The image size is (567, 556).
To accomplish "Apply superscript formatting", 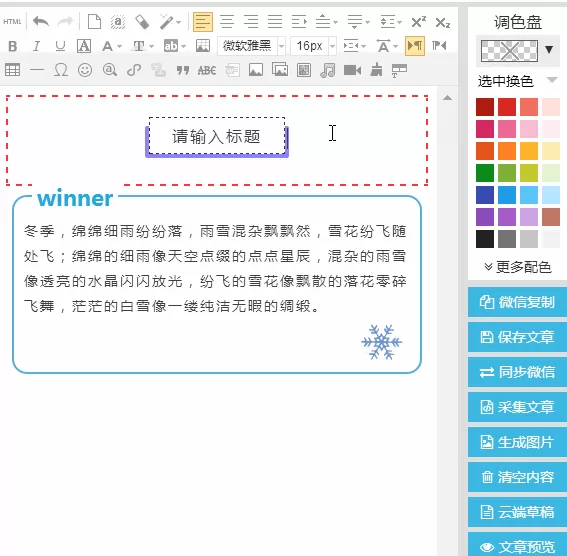I will (419, 22).
